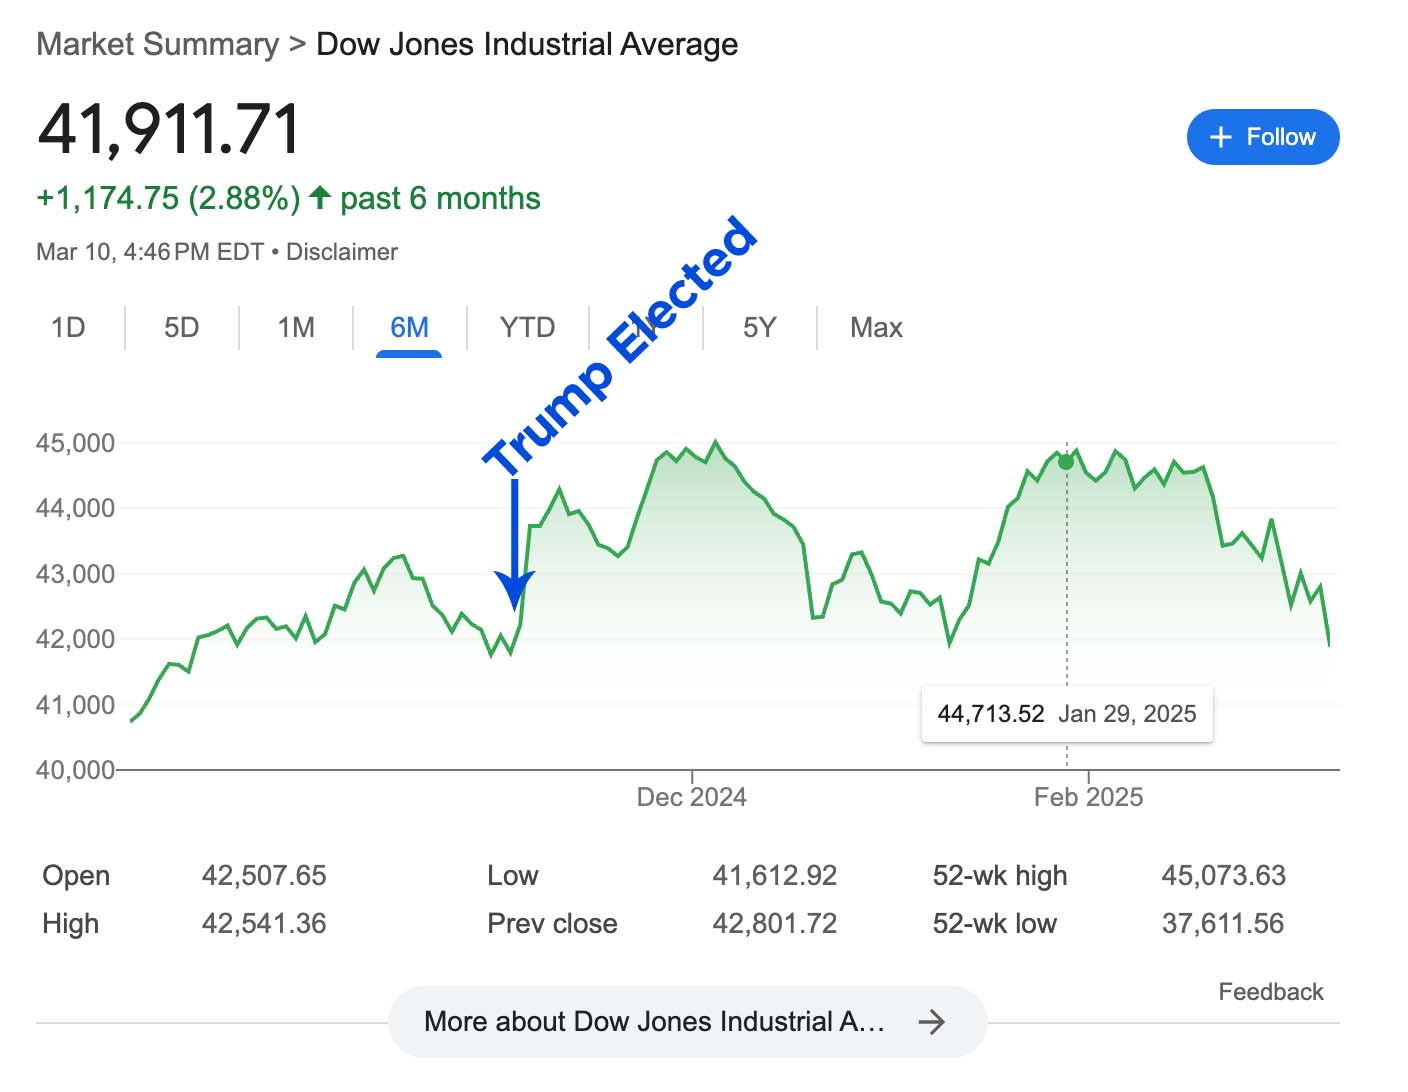The height and width of the screenshot is (1092, 1408).
Task: Open More about Dow Jones Industrial Average
Action: tap(655, 1021)
